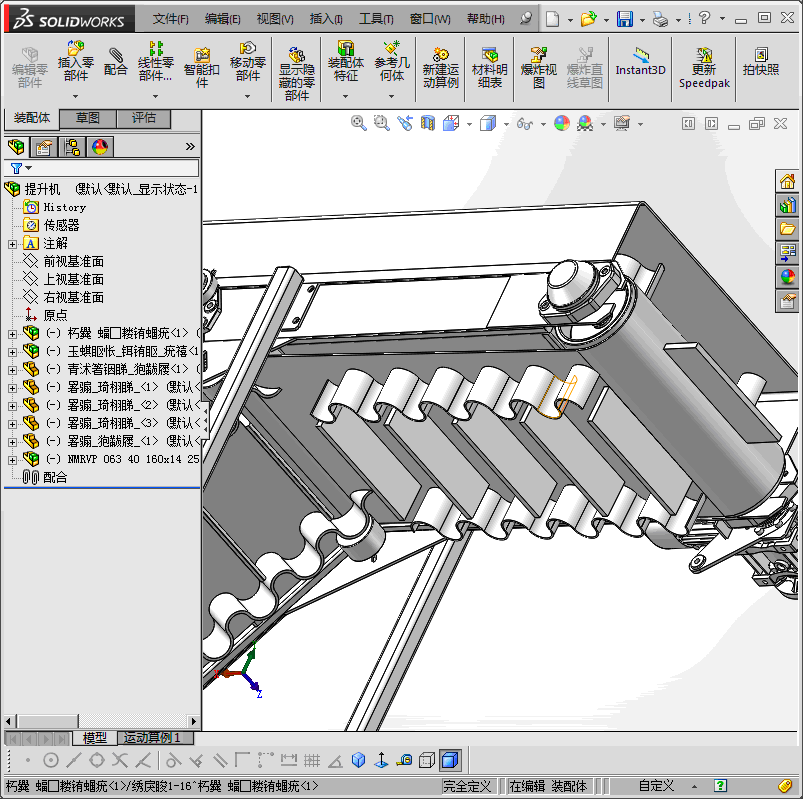803x799 pixels.
Task: Click the 配合 (Mate) paperclip tool
Action: point(116,60)
